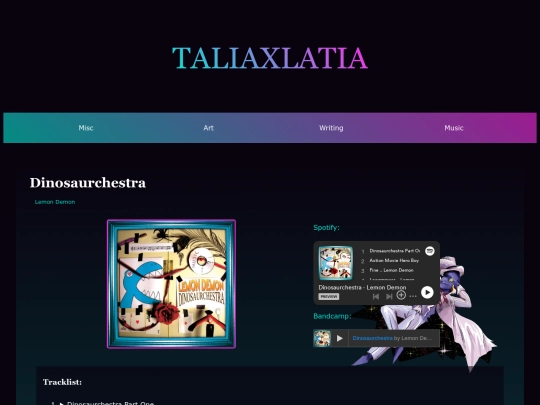Open the Art navigation menu item
This screenshot has width=540, height=405.
coord(208,128)
